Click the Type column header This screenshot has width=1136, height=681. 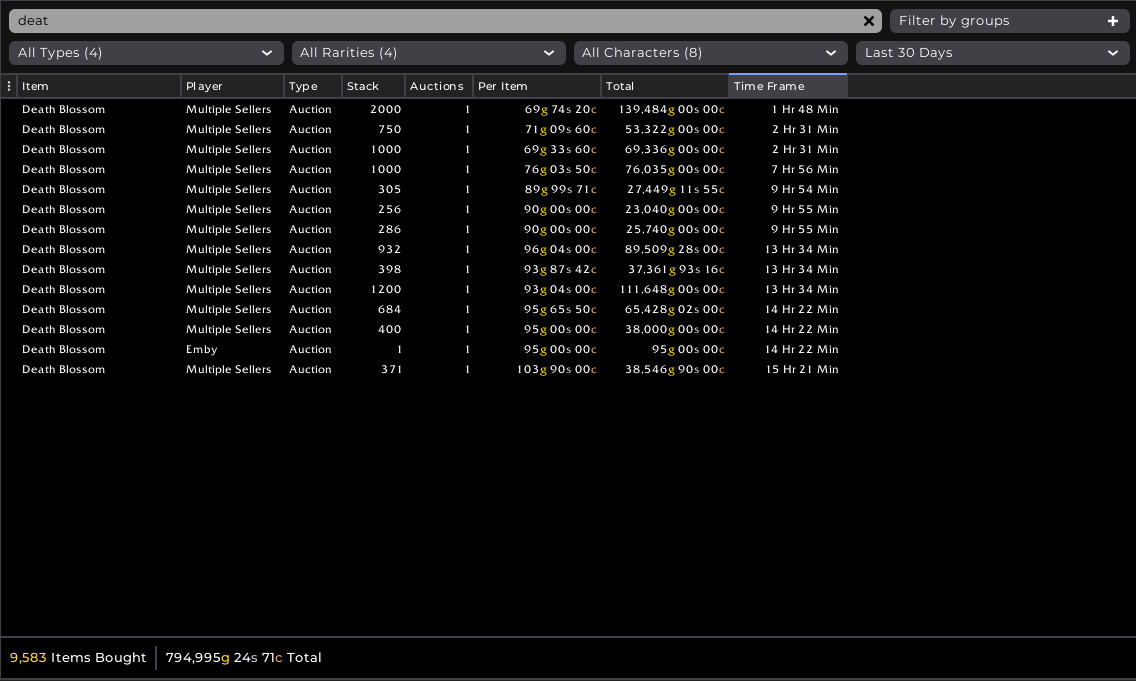(x=312, y=86)
